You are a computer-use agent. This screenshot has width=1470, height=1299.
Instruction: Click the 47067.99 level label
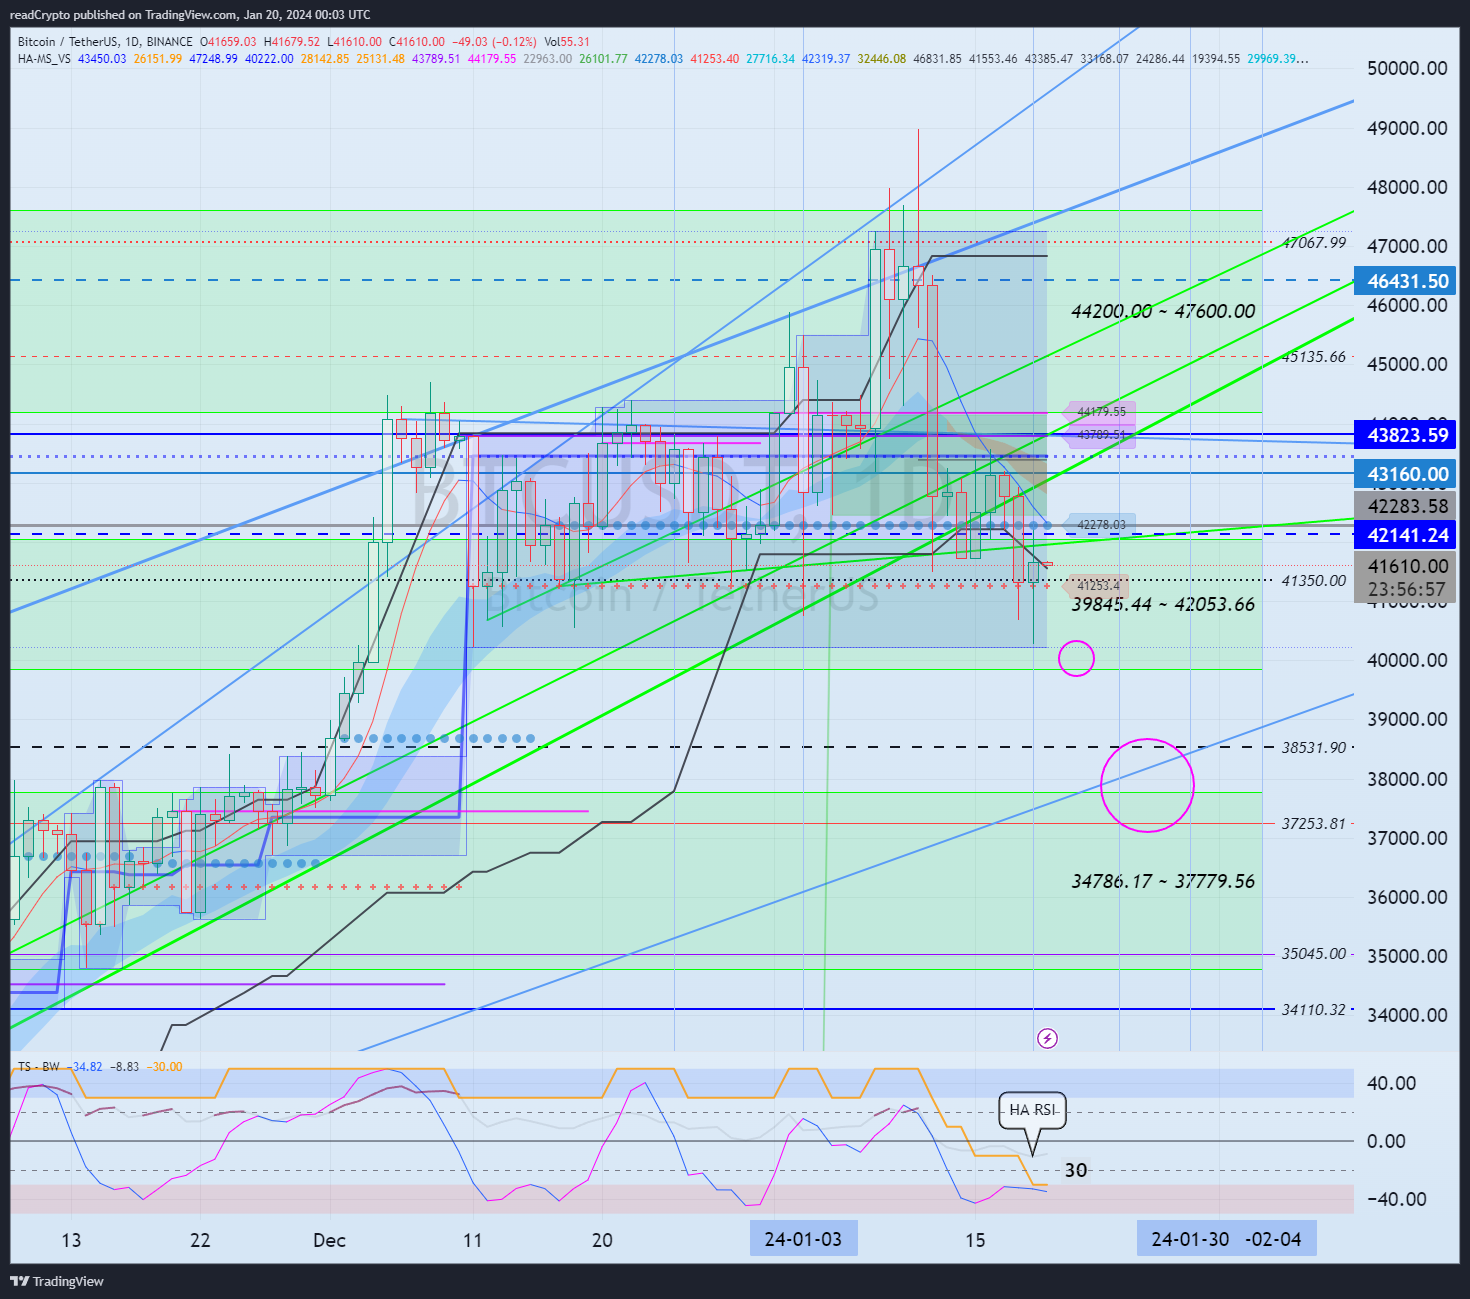tap(1314, 242)
